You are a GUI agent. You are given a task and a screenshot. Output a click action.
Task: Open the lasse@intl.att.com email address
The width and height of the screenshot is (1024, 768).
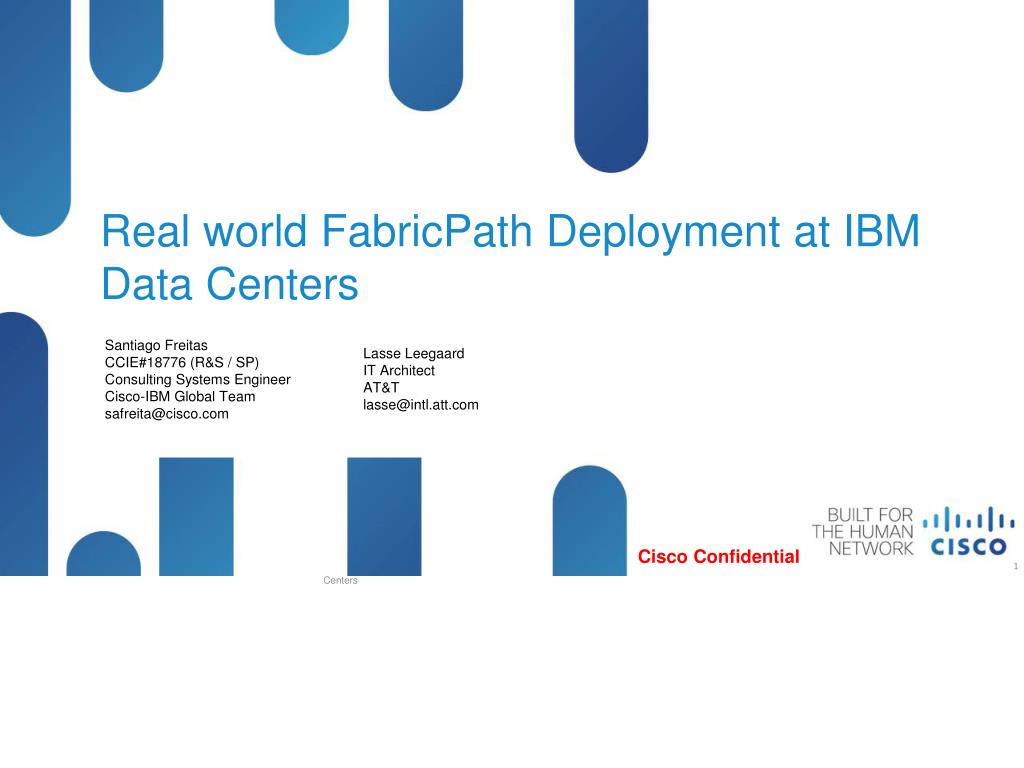[421, 405]
